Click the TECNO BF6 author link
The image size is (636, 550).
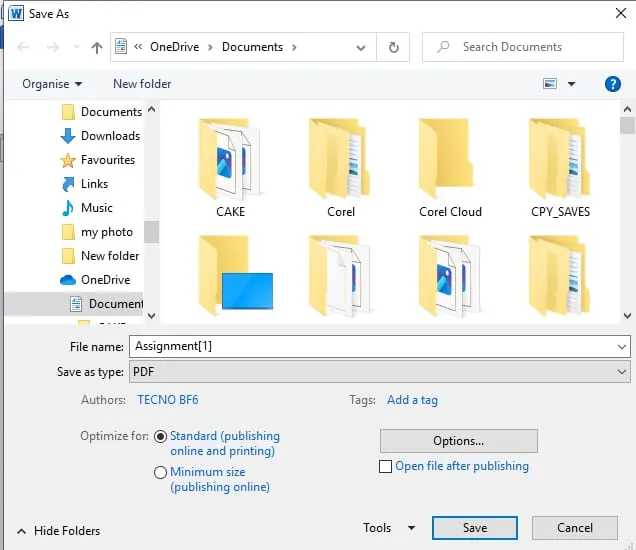coord(168,400)
